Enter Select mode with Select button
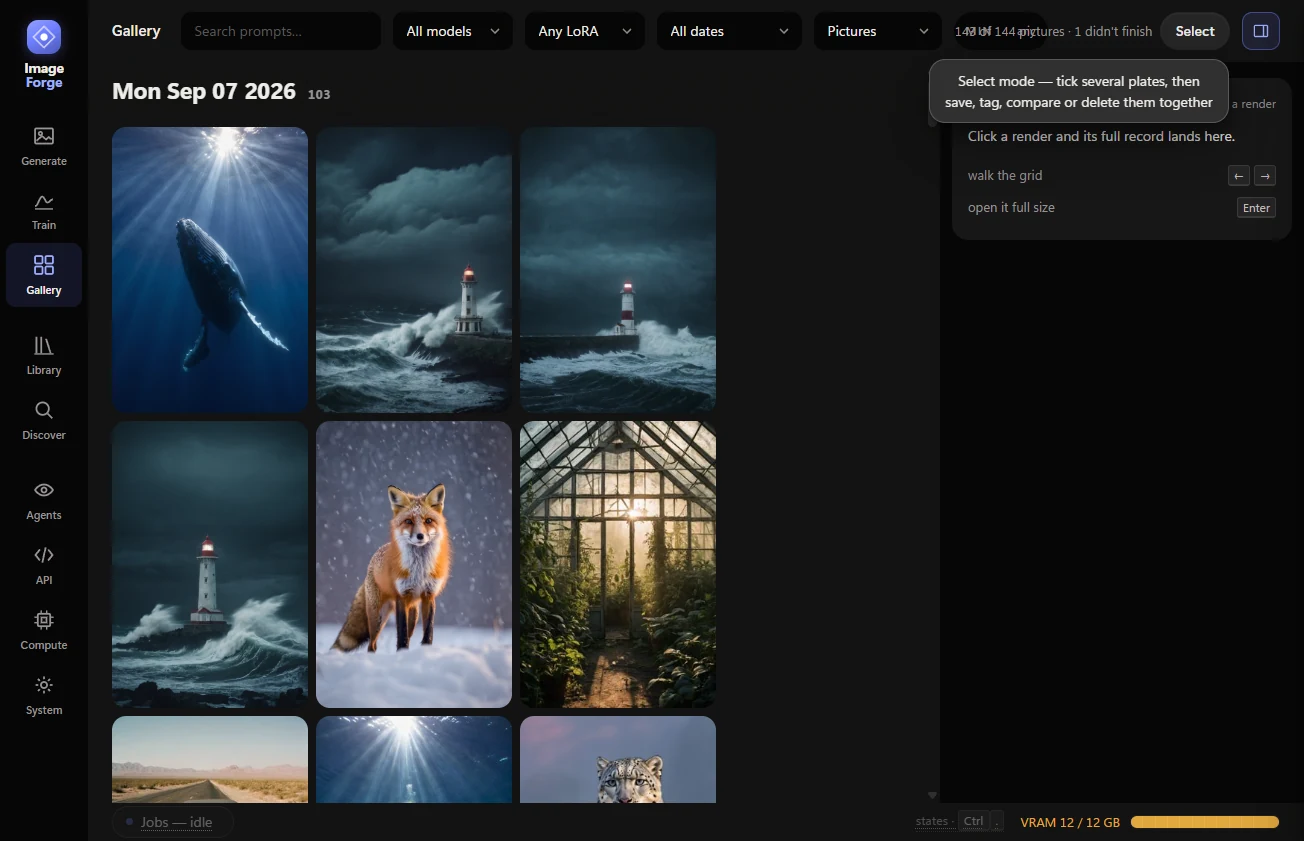1304x841 pixels. click(x=1195, y=31)
